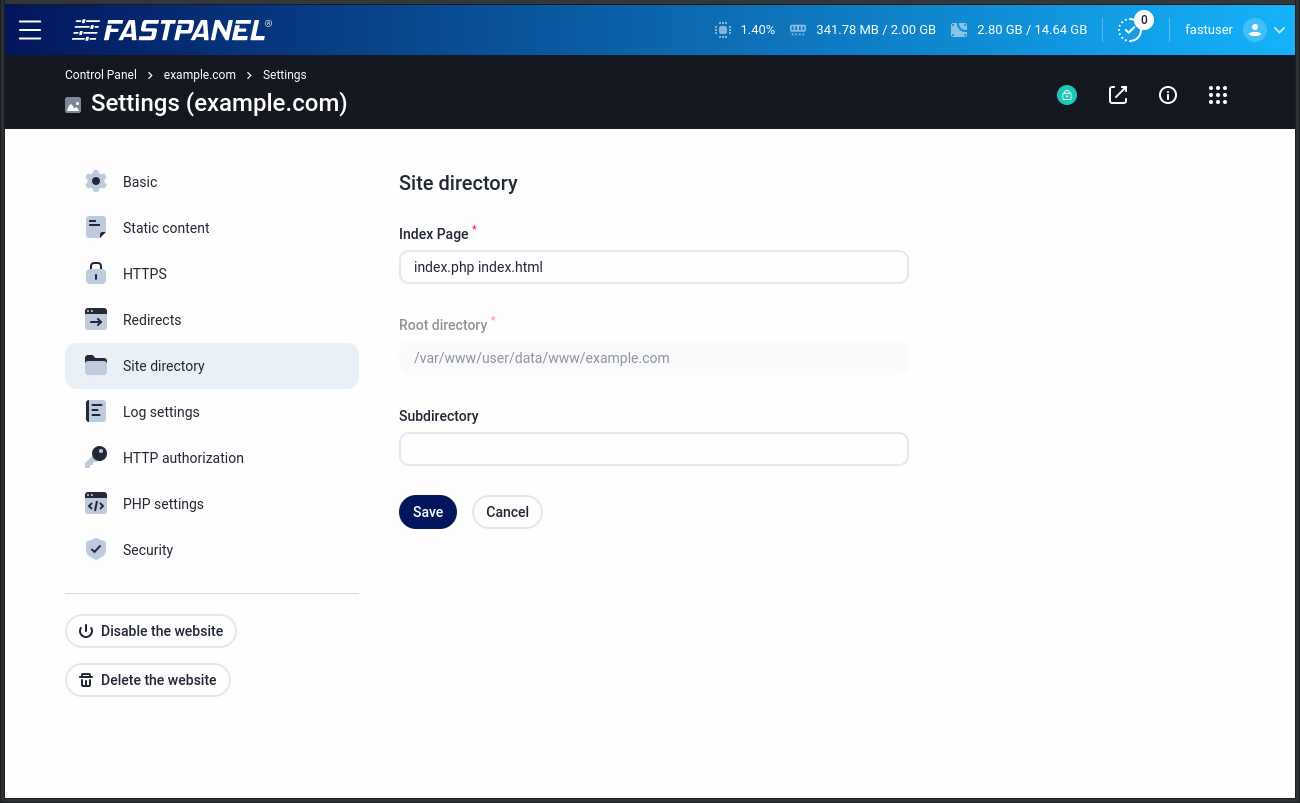Click the FASTPANEL logo
The height and width of the screenshot is (803, 1300).
[x=172, y=30]
